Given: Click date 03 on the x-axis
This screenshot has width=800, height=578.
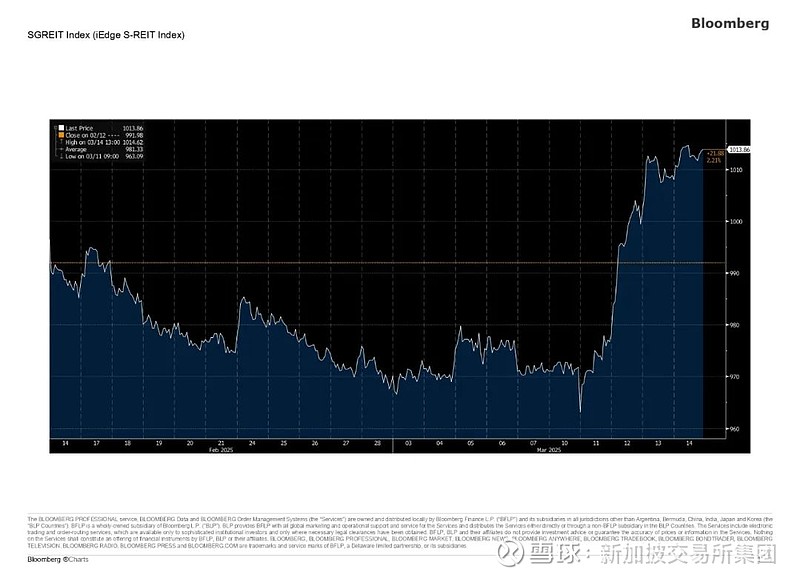Looking at the screenshot, I should [408, 443].
